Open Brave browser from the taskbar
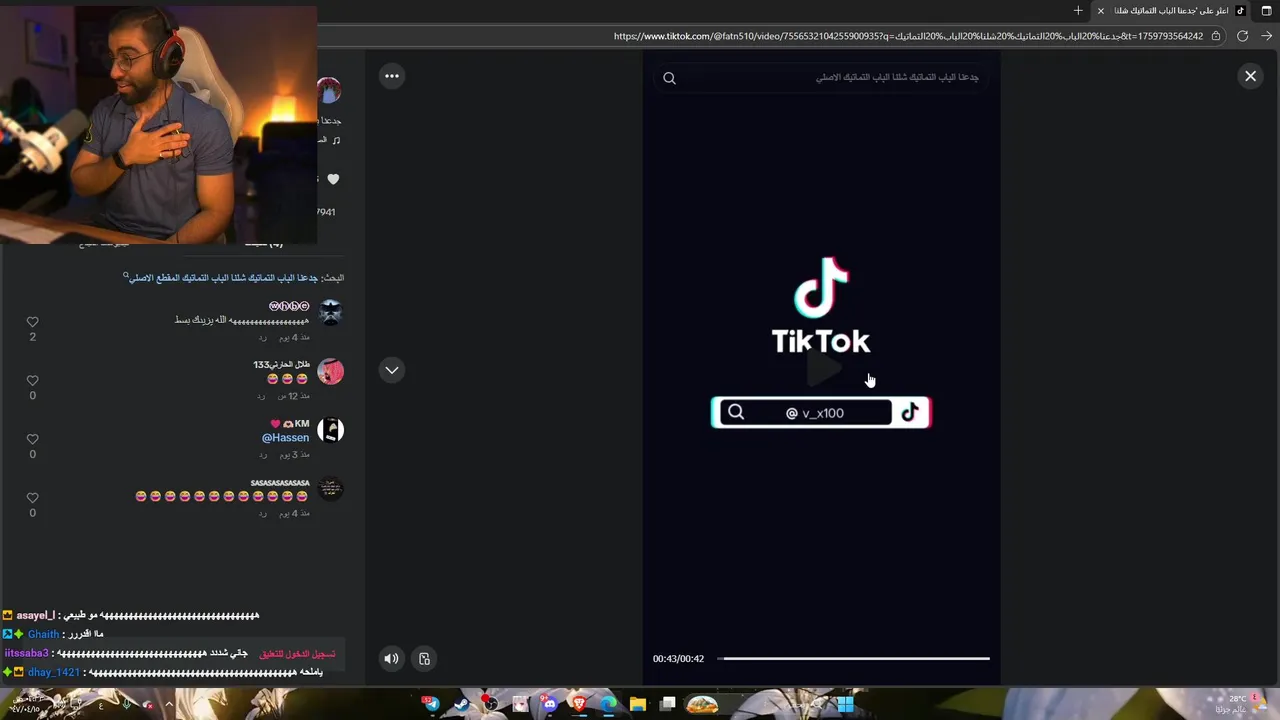Image resolution: width=1280 pixels, height=720 pixels. 578,704
